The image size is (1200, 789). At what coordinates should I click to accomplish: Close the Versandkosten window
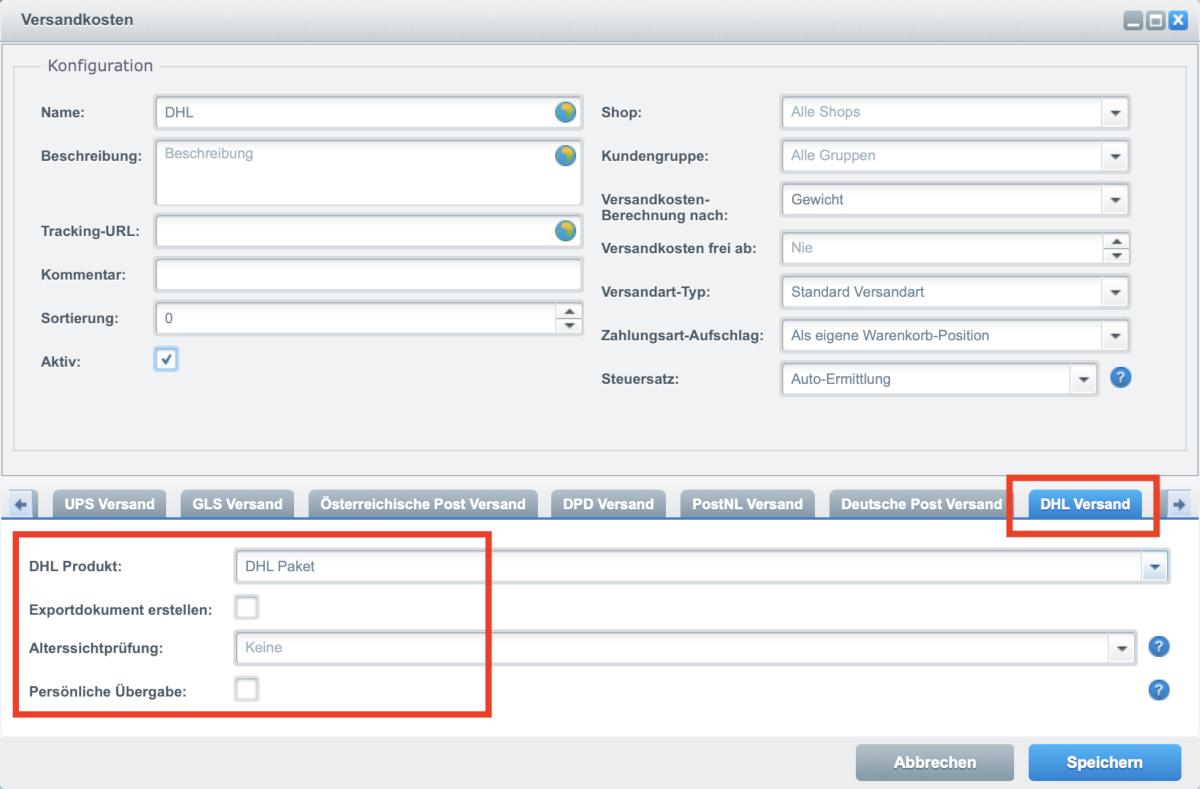click(1177, 20)
